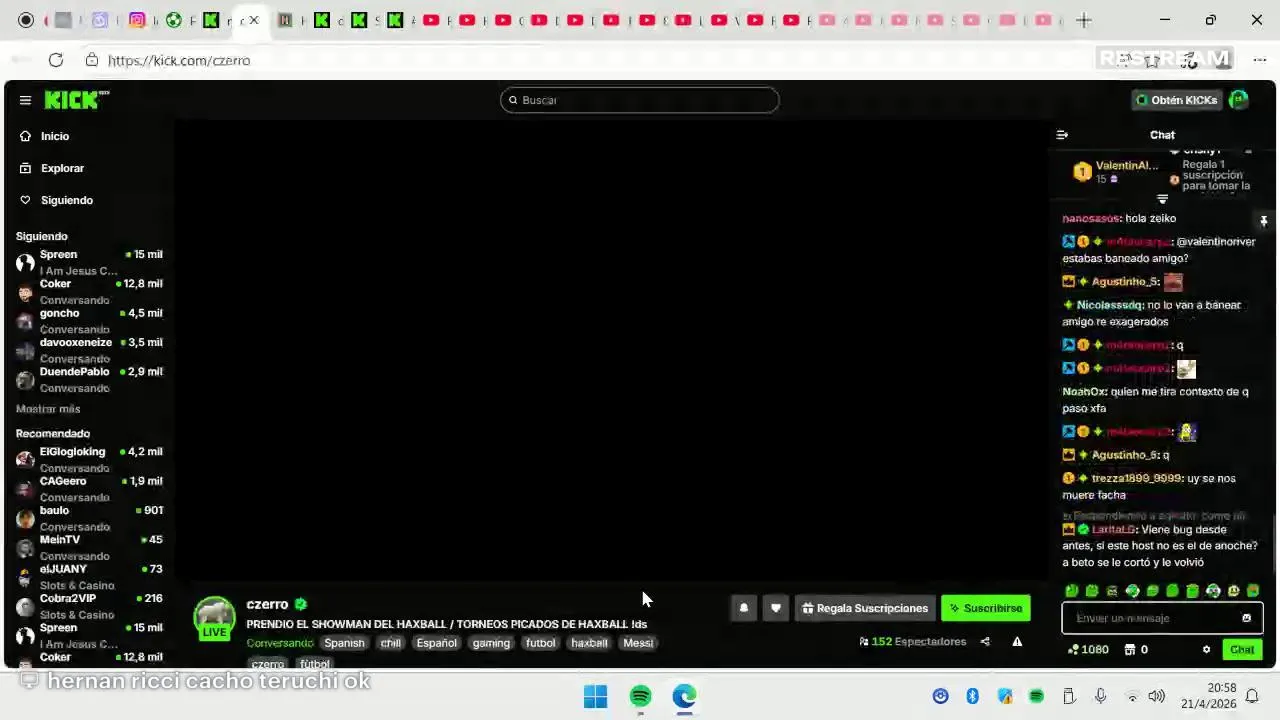Open Spotify from the taskbar
The height and width of the screenshot is (720, 1280).
640,696
